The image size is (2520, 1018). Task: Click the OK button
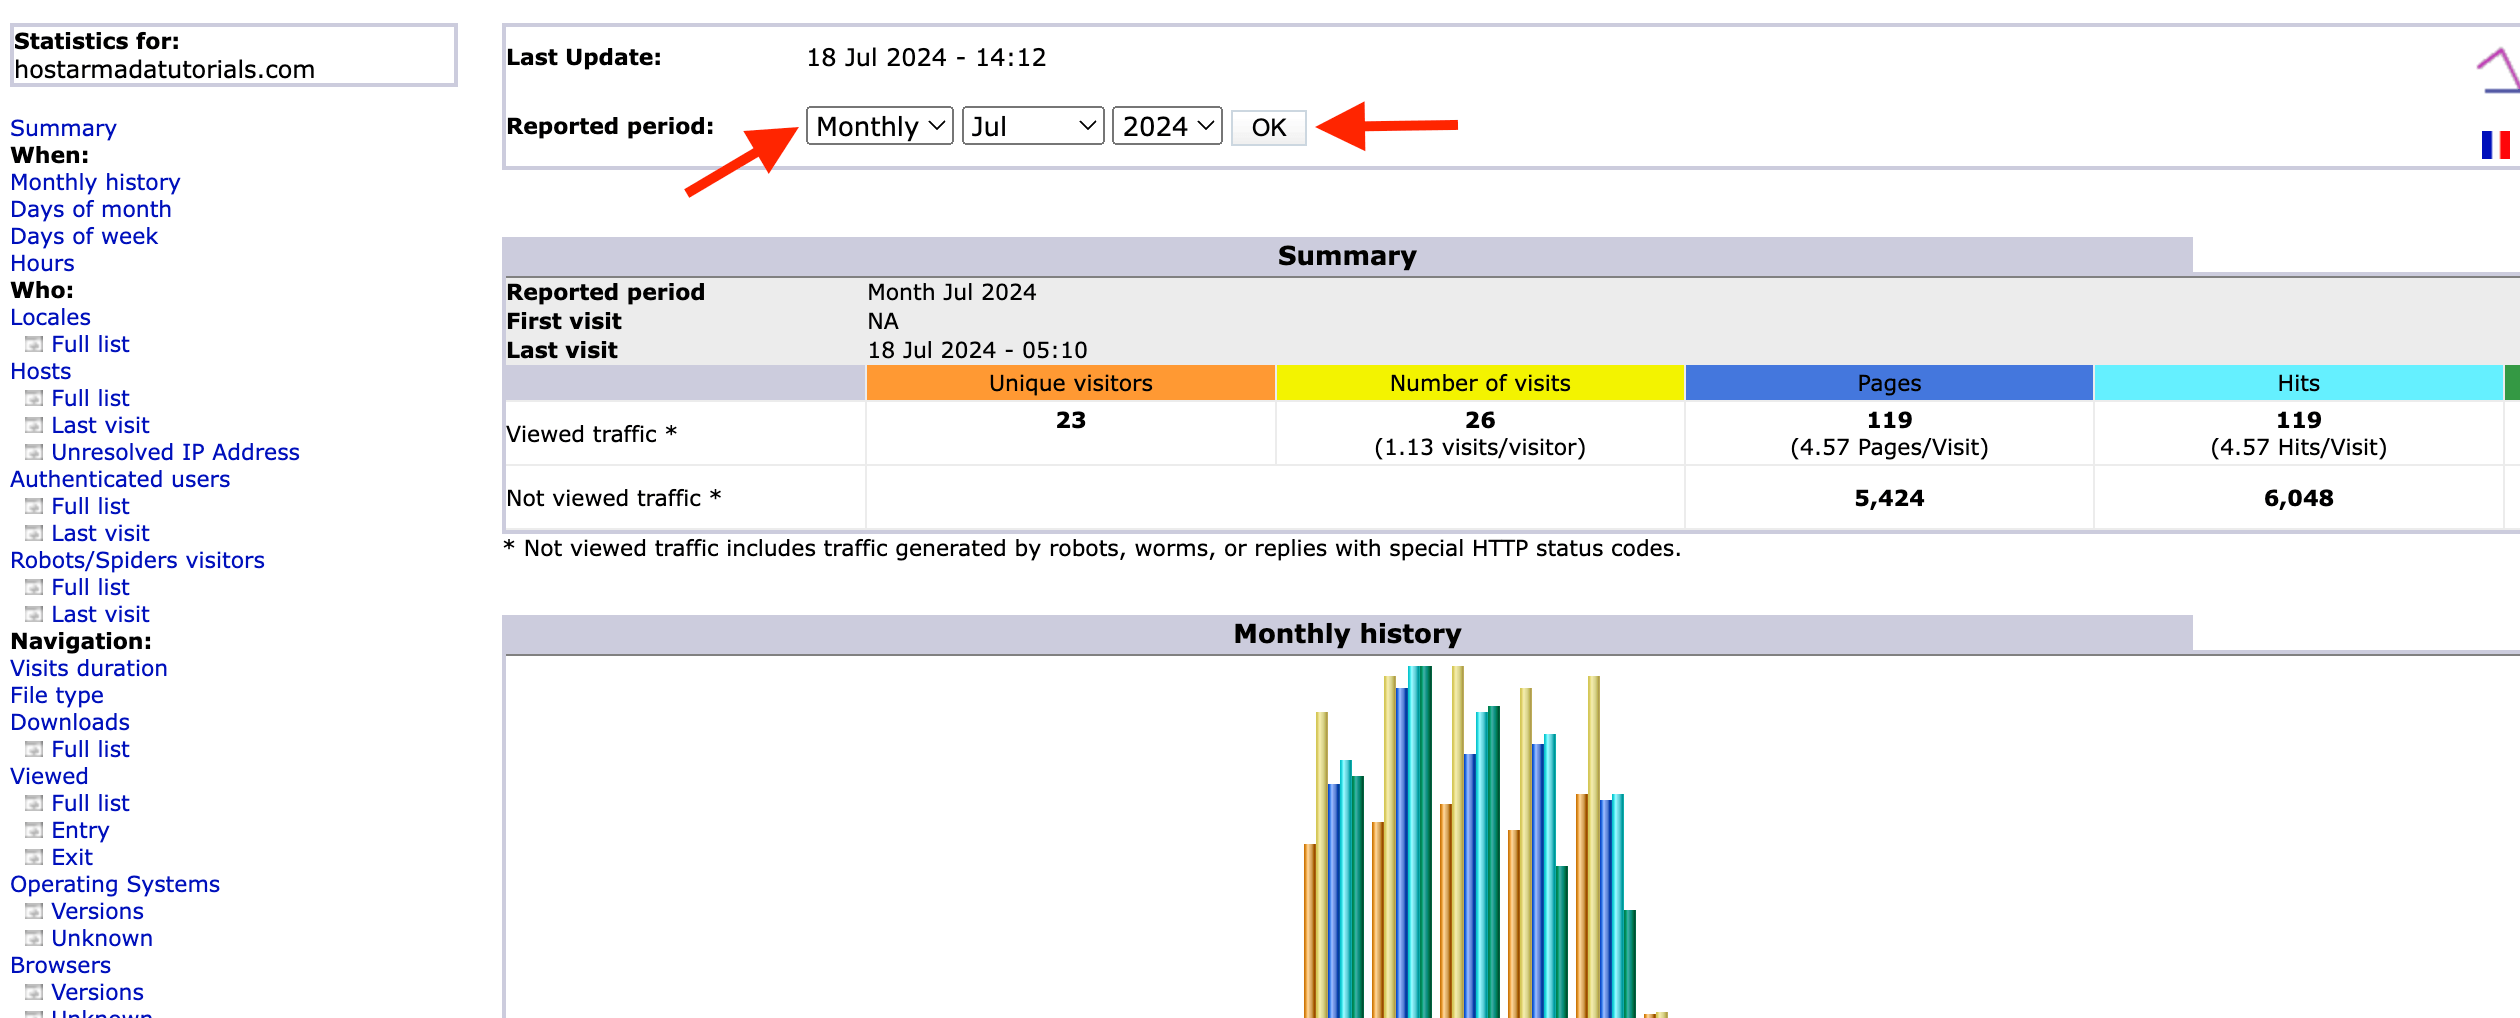pyautogui.click(x=1268, y=128)
